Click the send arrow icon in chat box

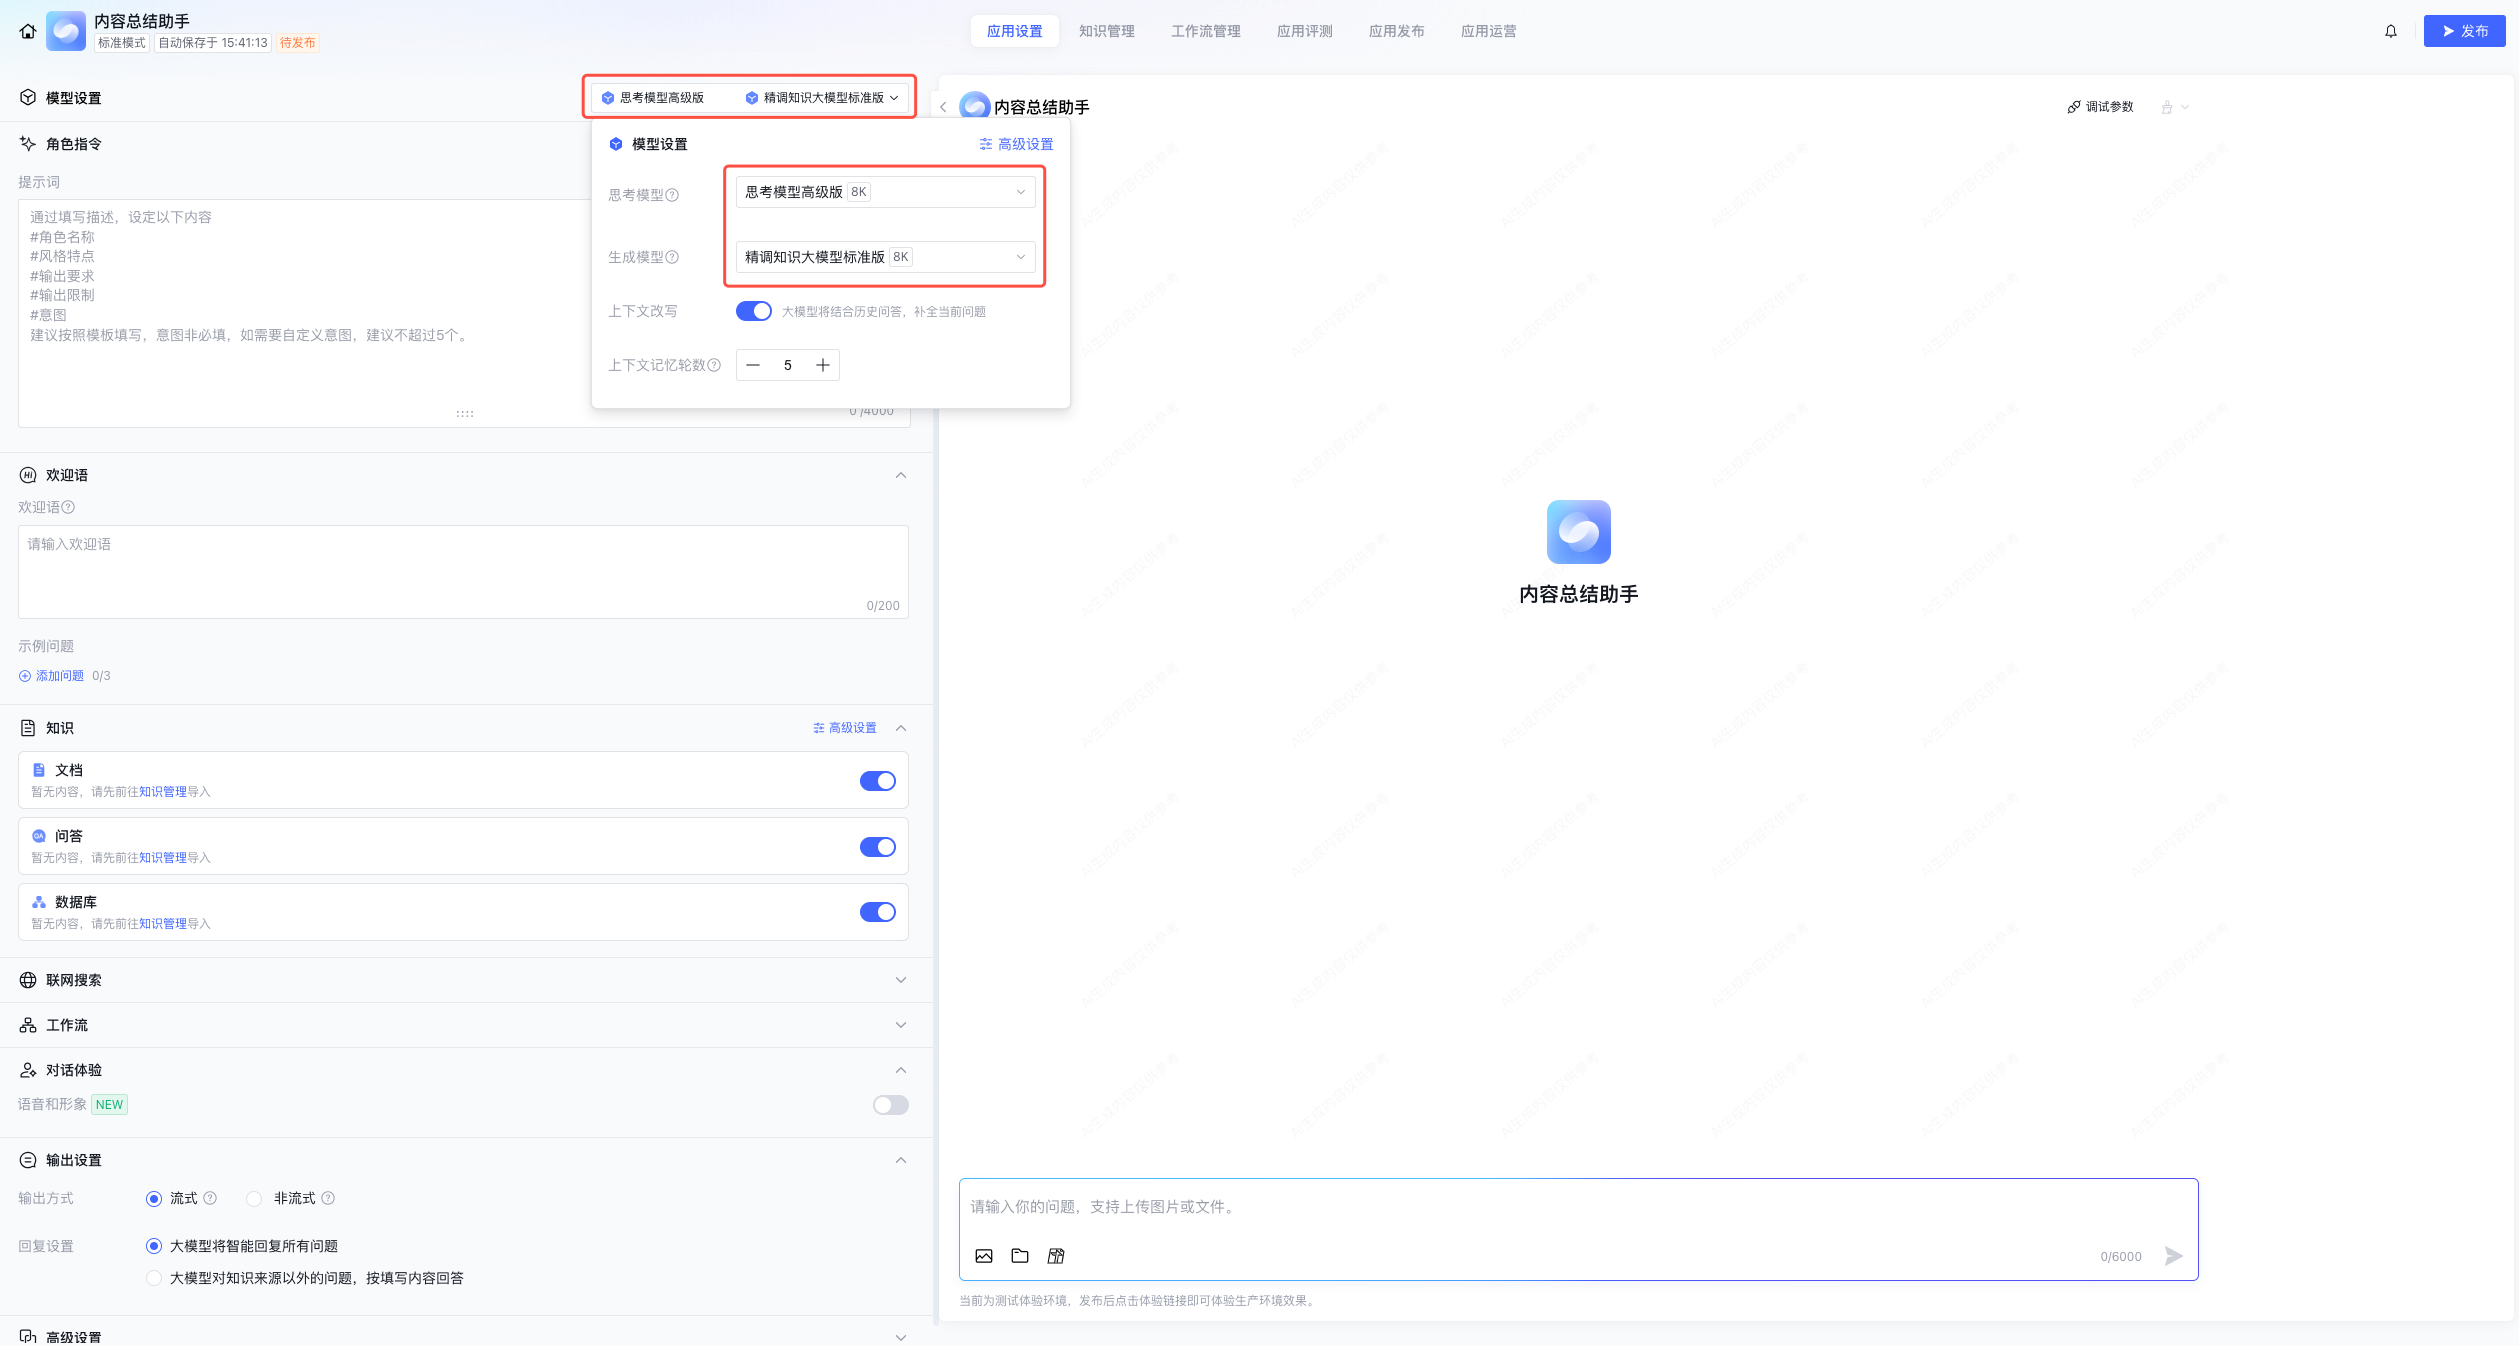2173,1256
